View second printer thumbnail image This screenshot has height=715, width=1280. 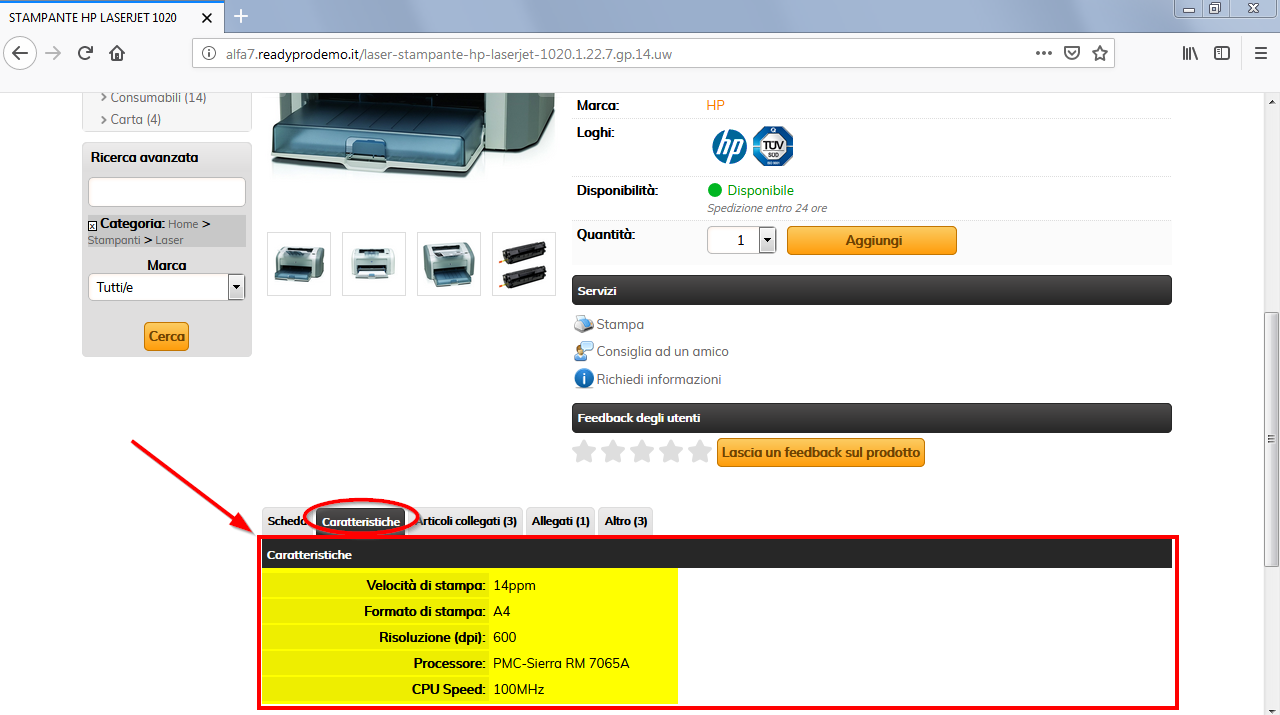tap(374, 264)
